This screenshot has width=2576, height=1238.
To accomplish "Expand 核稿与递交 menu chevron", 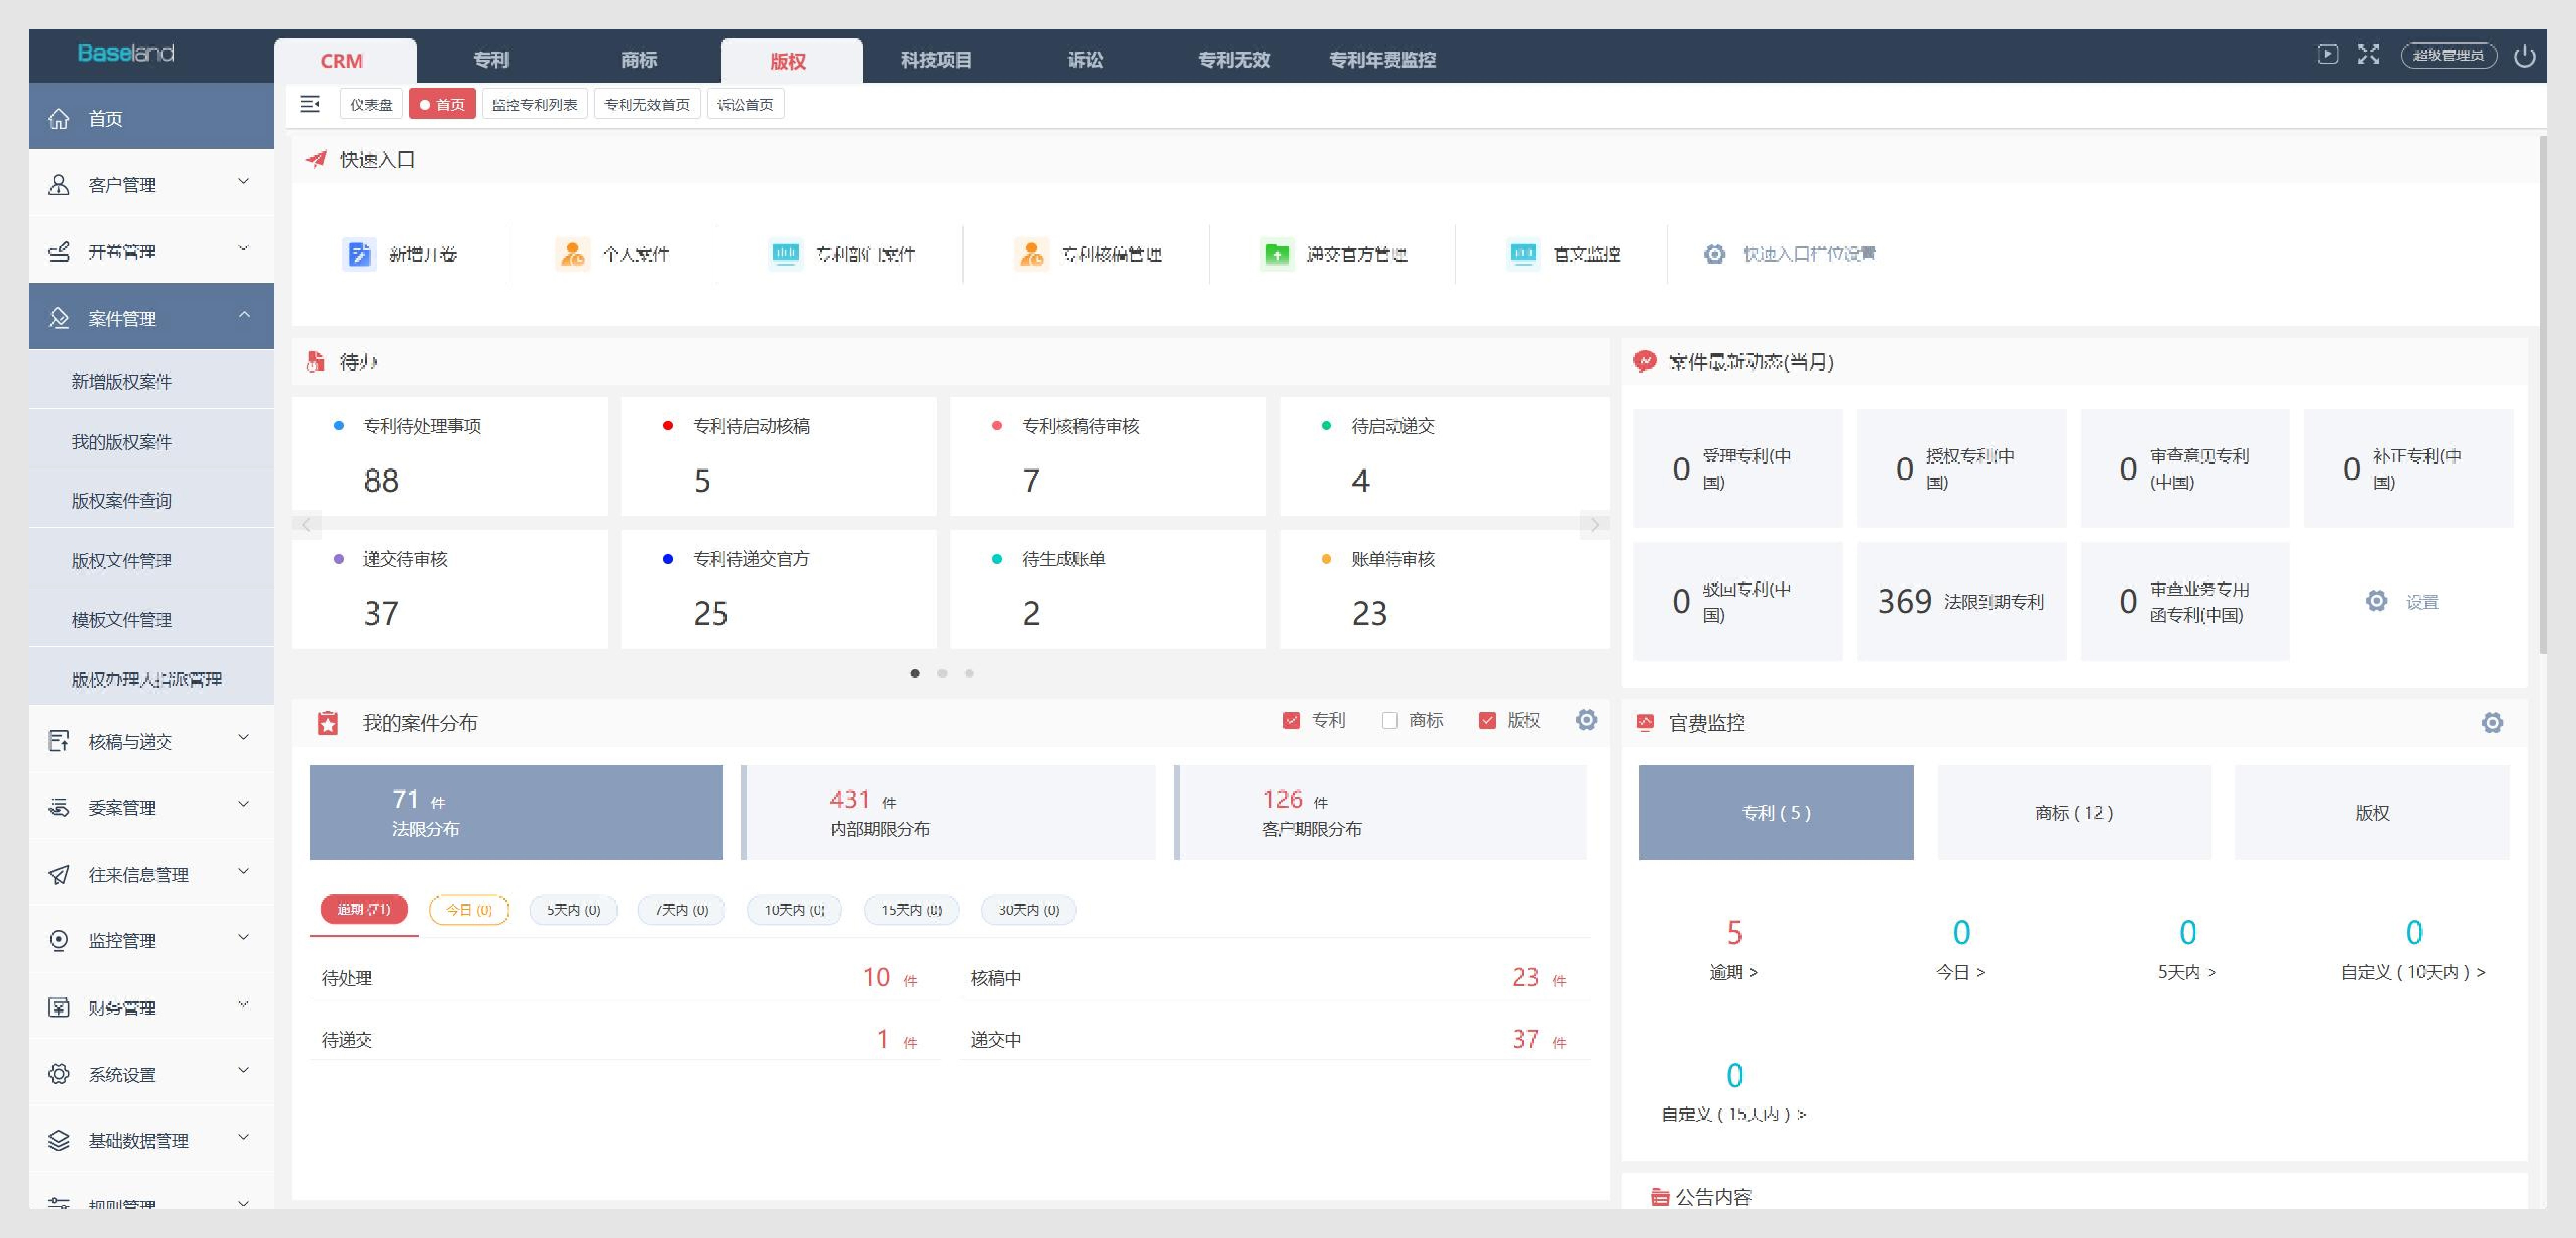I will pos(243,738).
